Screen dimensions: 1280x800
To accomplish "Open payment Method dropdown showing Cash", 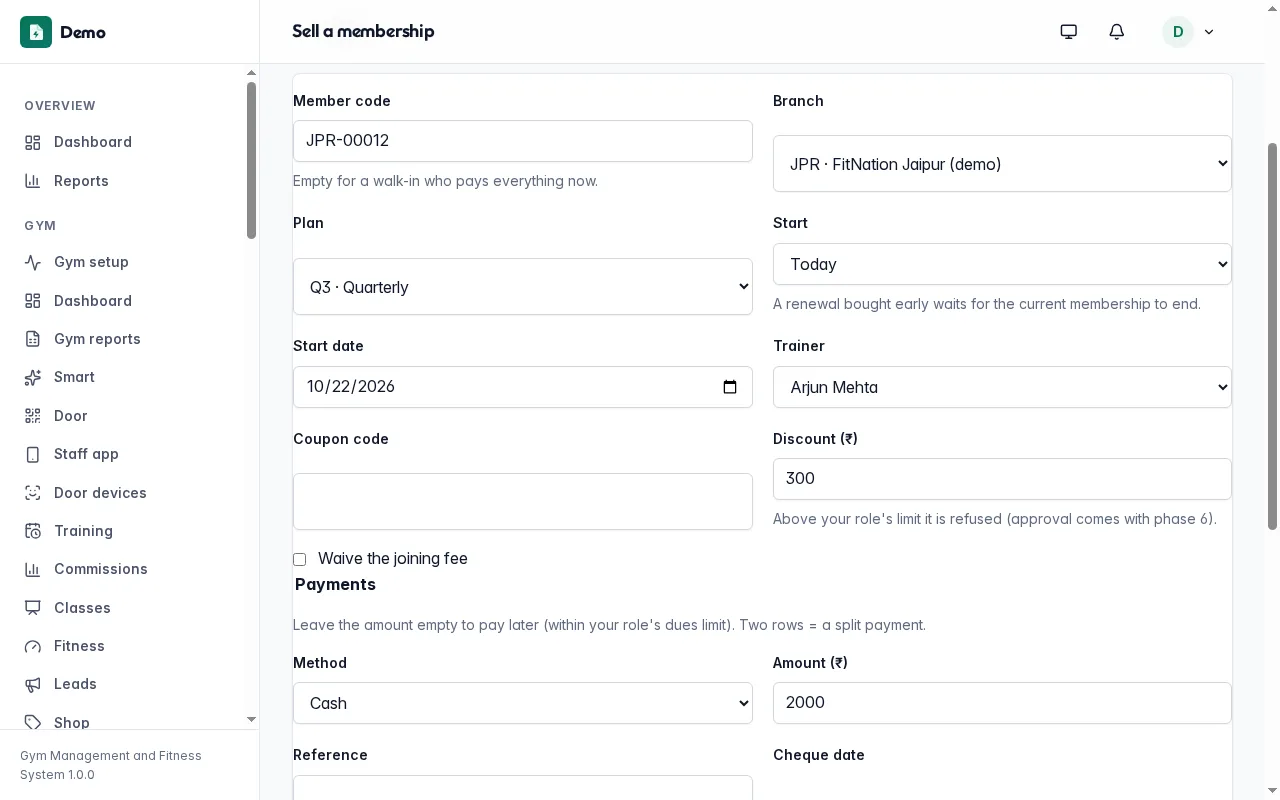I will pyautogui.click(x=523, y=703).
